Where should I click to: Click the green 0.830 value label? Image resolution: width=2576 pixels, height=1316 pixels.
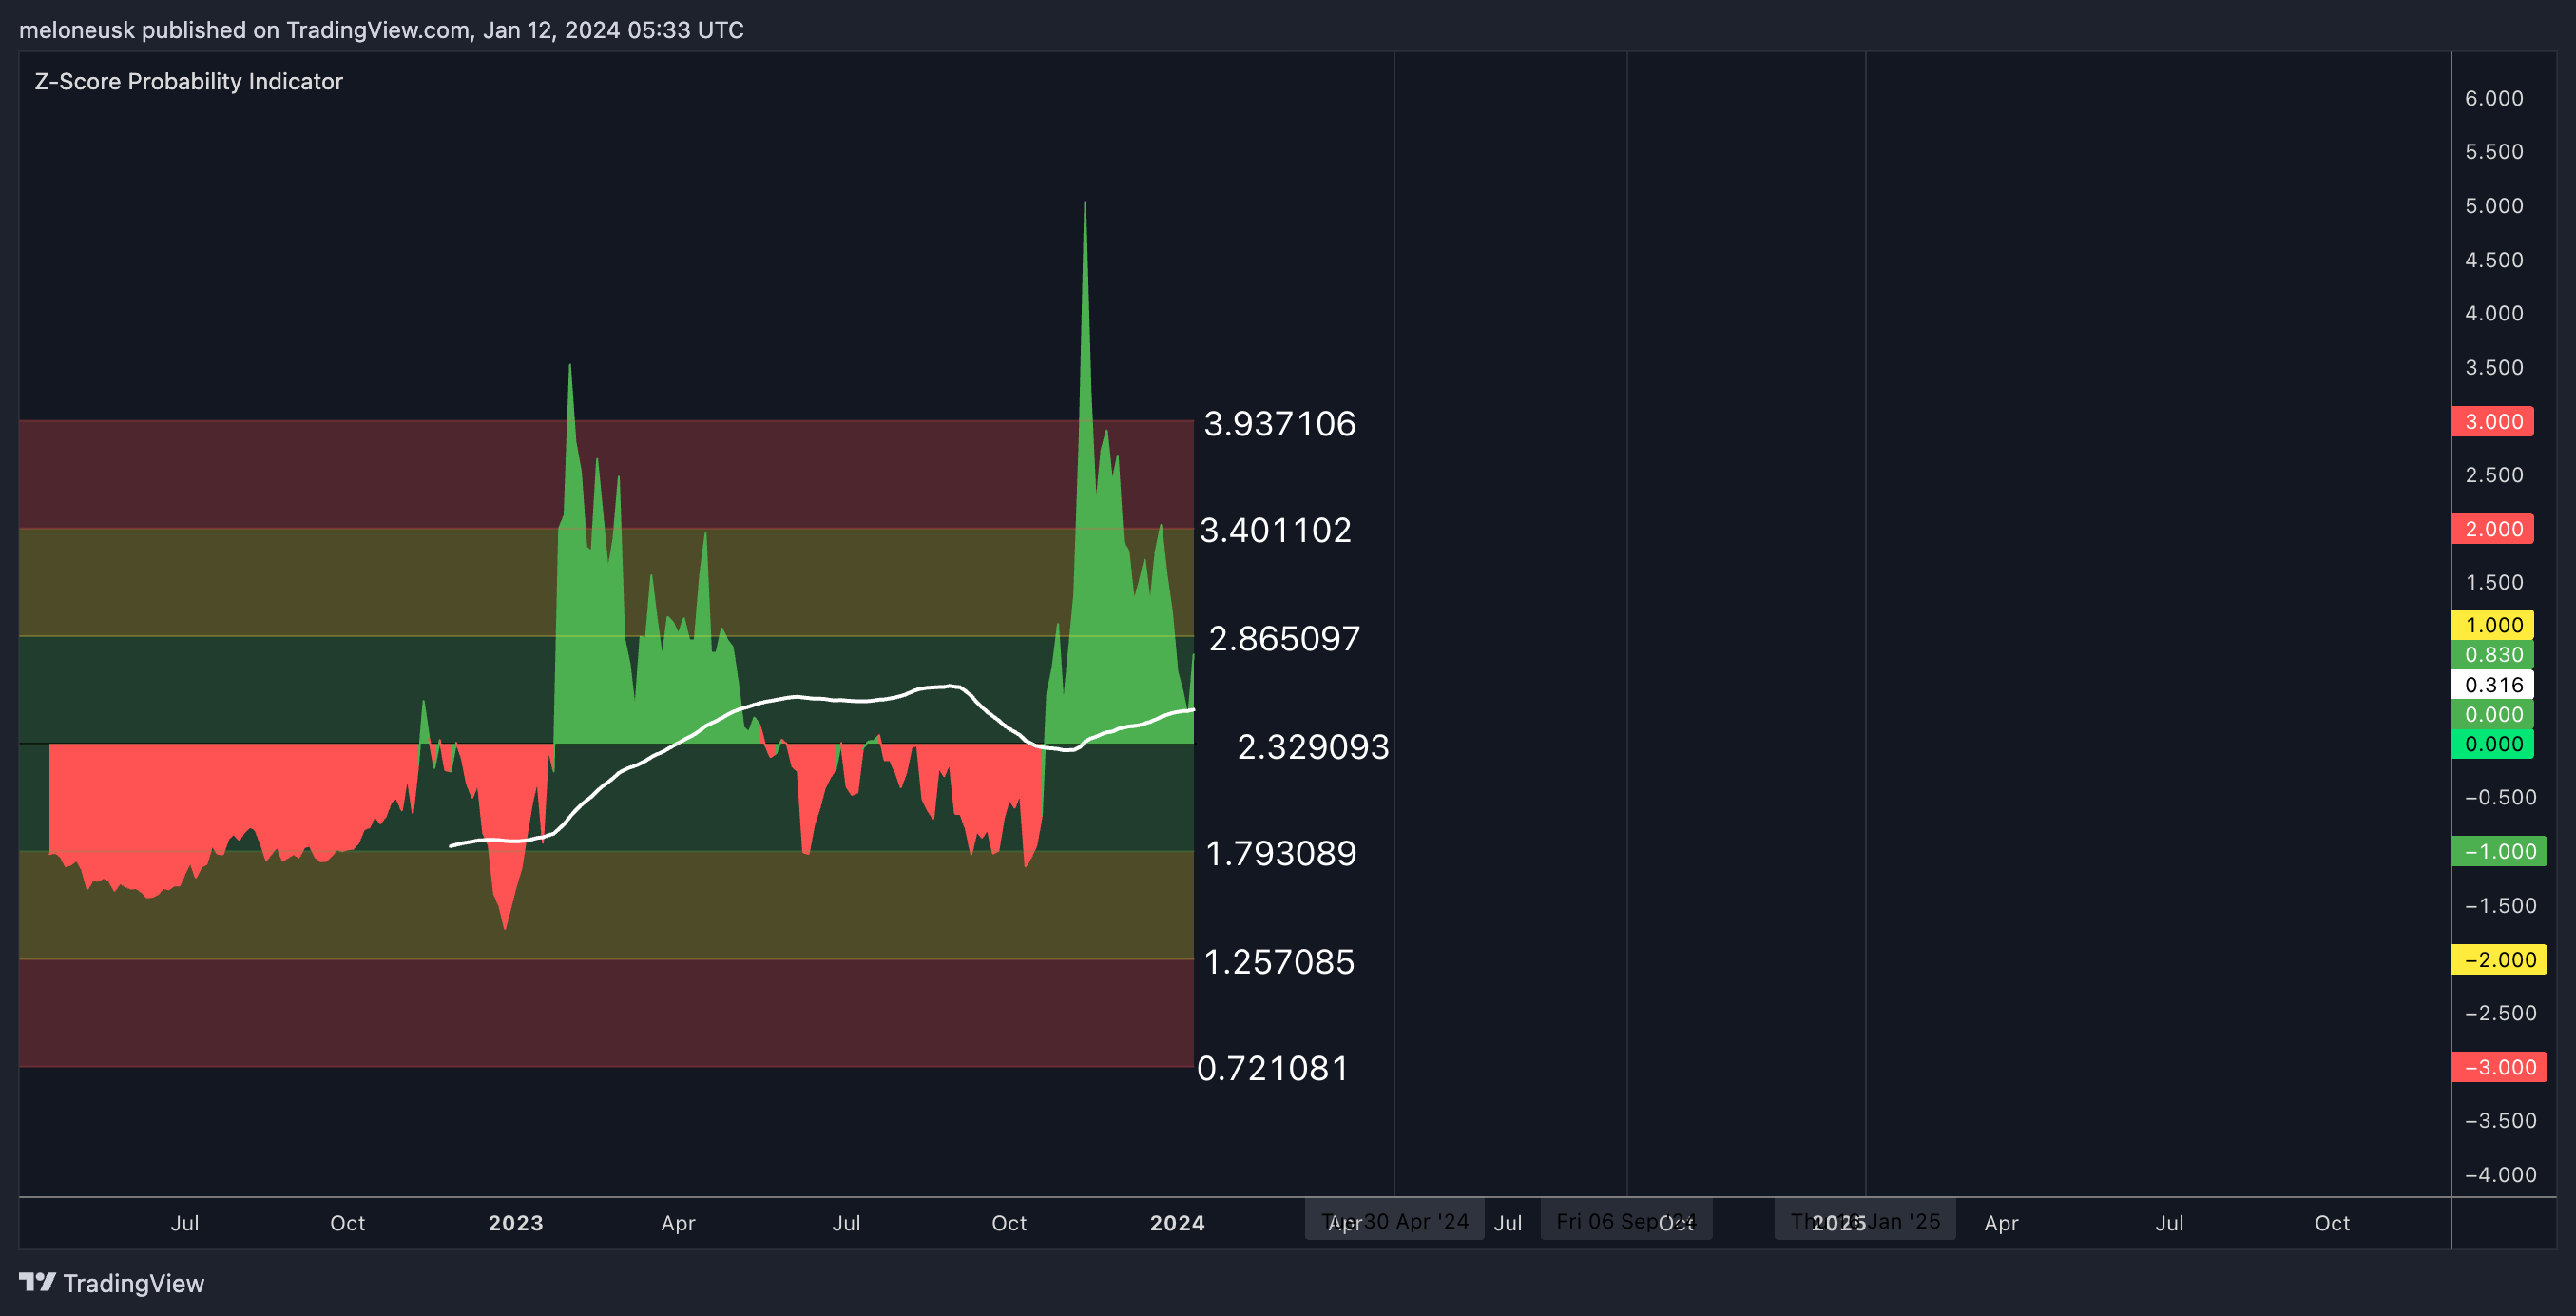pos(2492,655)
